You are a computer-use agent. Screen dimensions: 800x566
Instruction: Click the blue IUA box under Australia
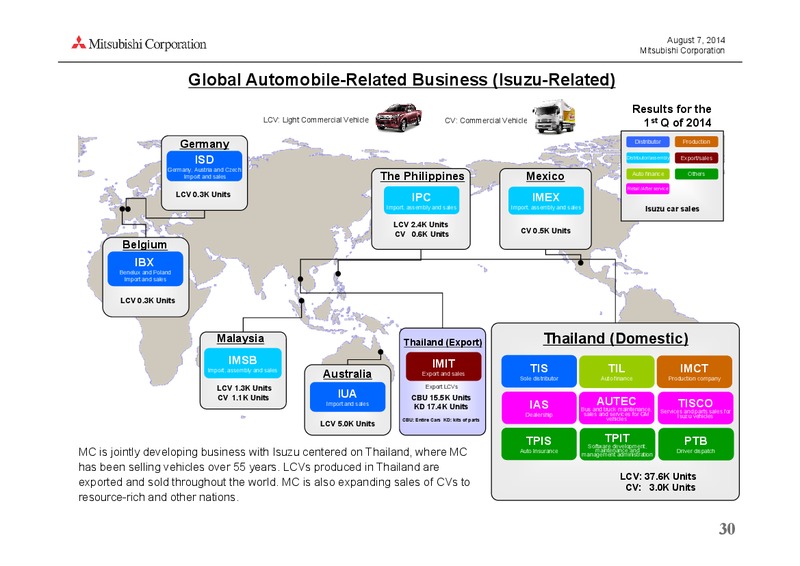(x=347, y=397)
